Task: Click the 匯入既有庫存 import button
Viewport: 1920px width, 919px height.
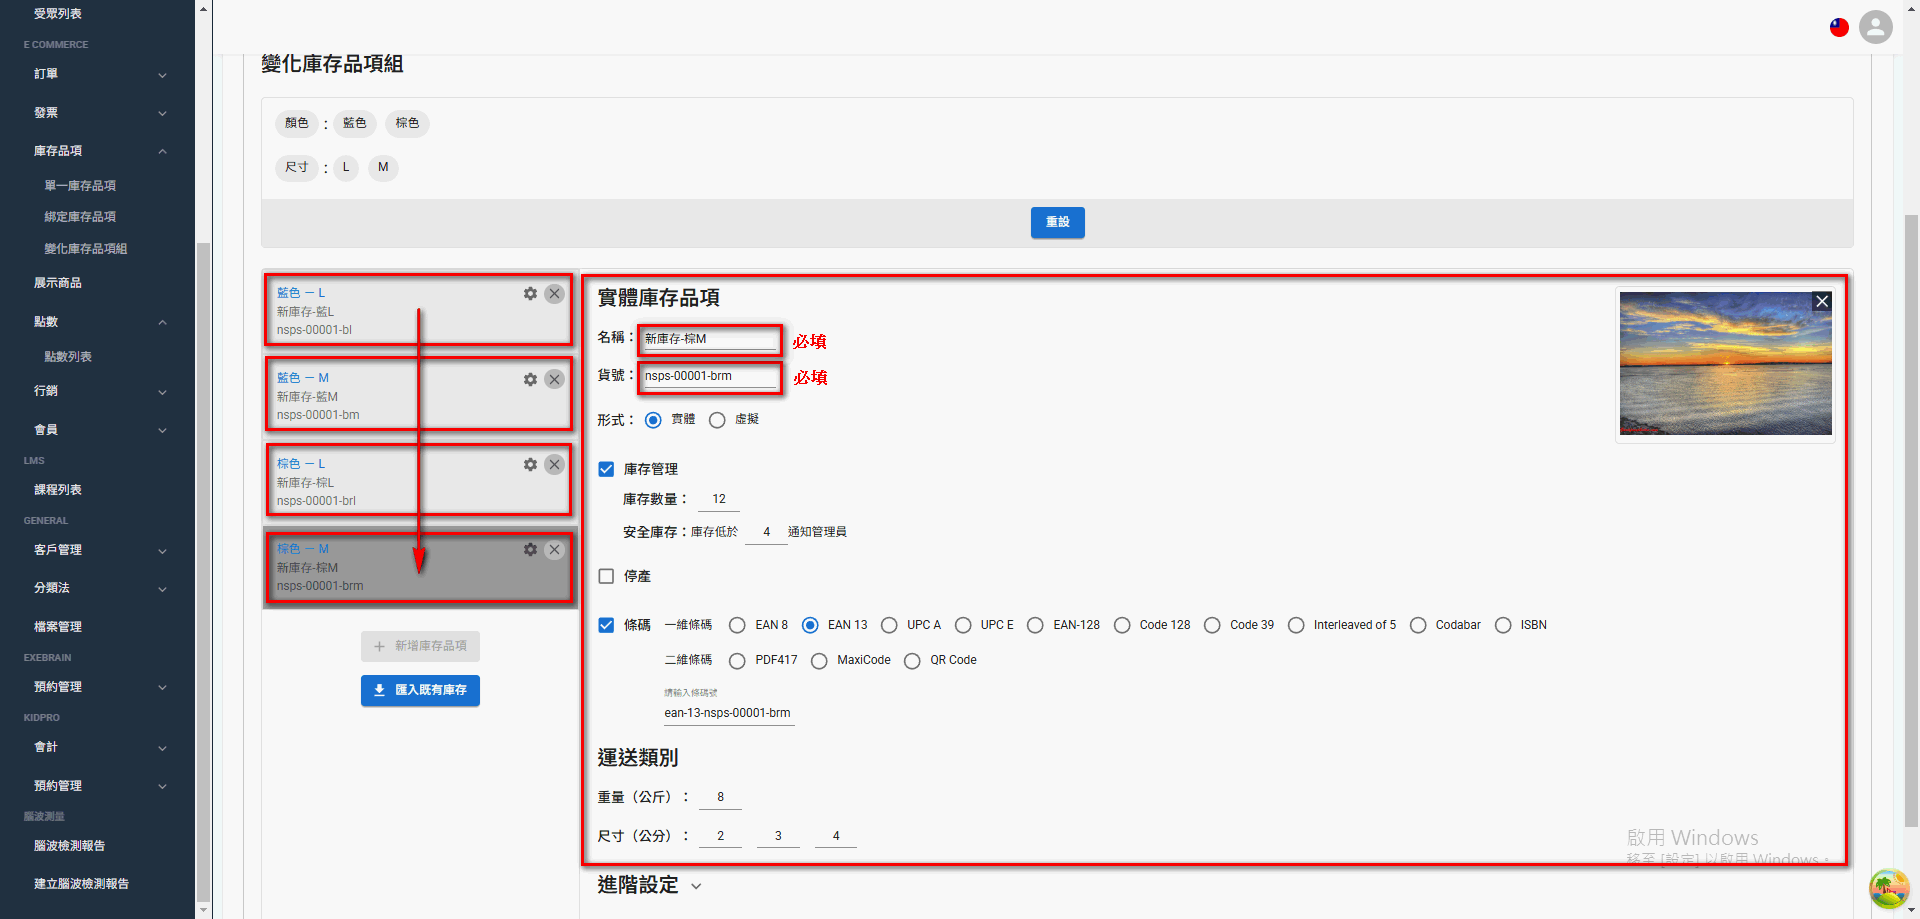Action: (420, 690)
